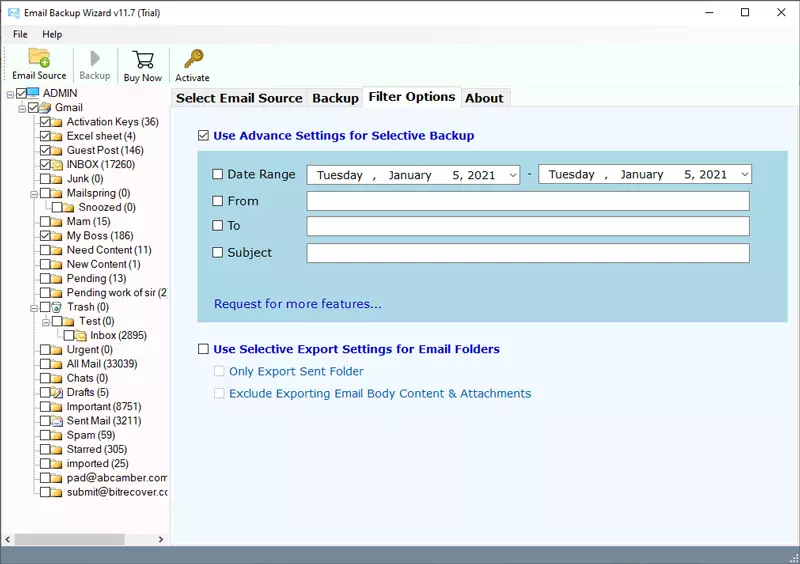800x564 pixels.
Task: Click the Backup play toolbar icon
Action: tap(95, 58)
